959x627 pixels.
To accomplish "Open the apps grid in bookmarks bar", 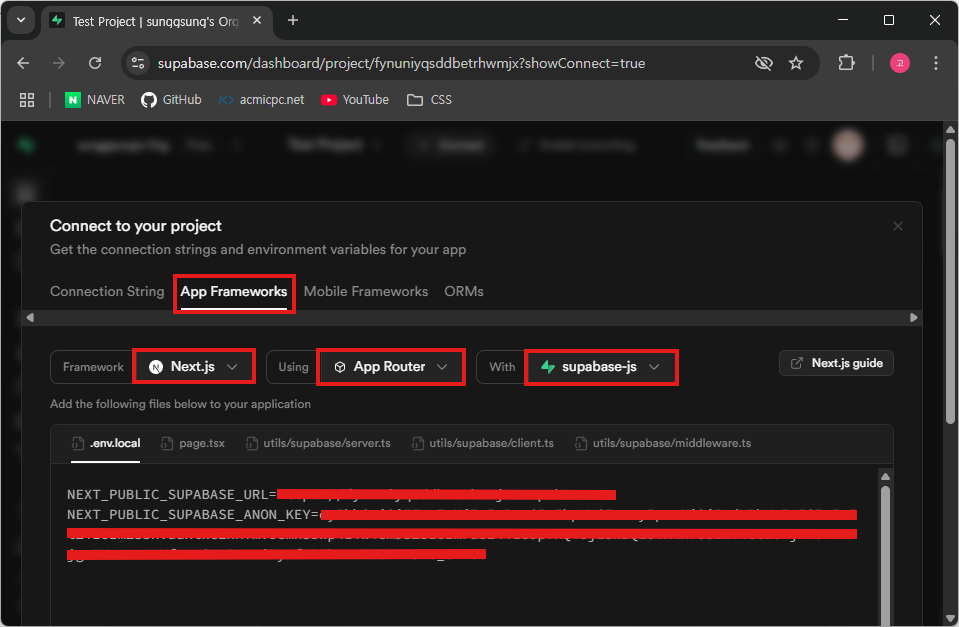I will click(27, 100).
